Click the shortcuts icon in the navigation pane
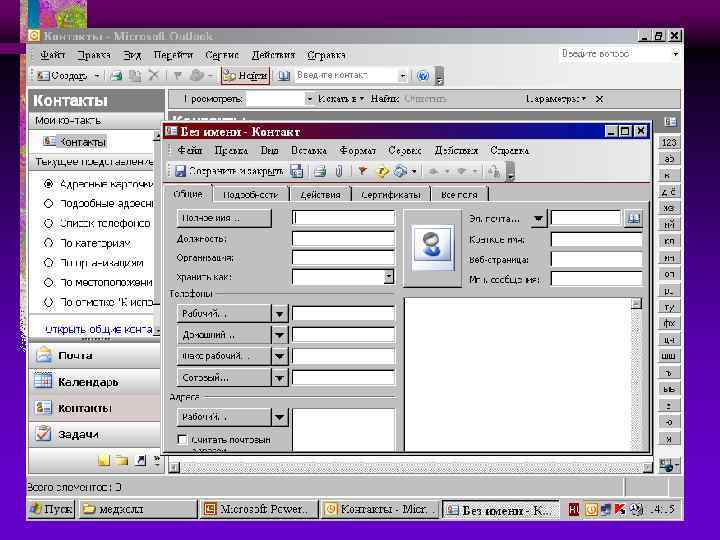The image size is (720, 540). pos(141,460)
